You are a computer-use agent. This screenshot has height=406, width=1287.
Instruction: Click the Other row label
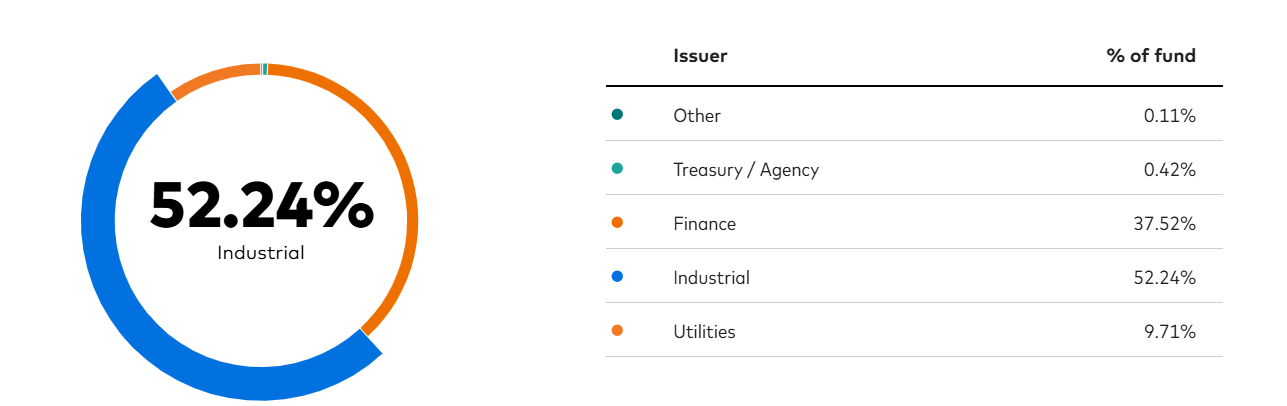point(697,115)
